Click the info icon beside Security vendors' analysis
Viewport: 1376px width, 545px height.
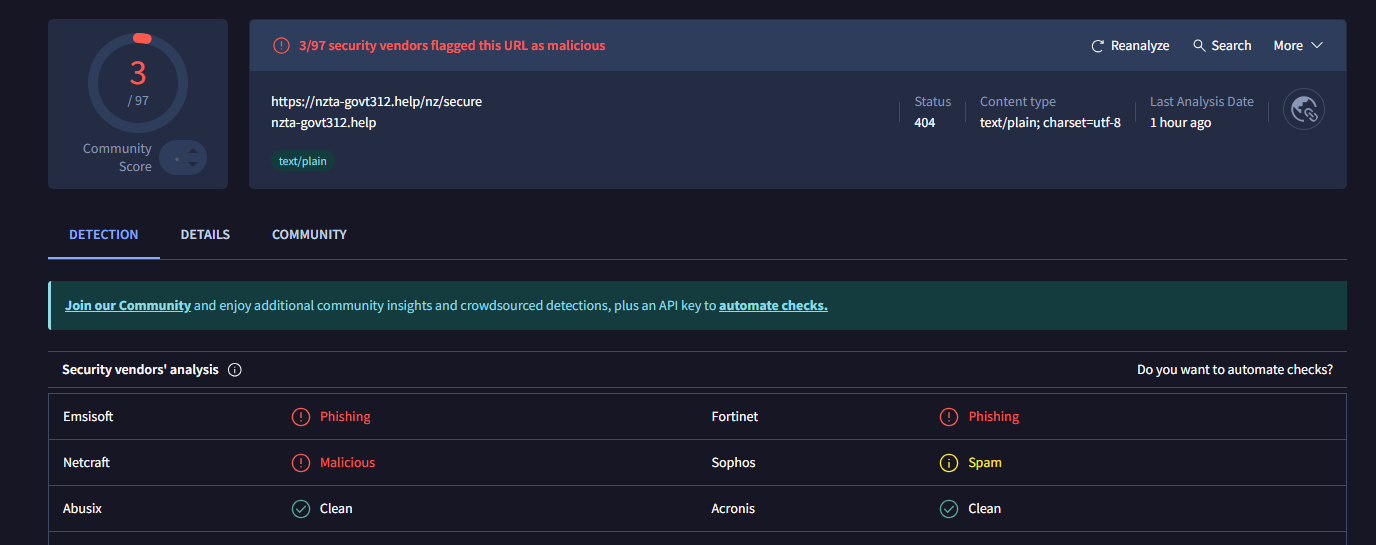[x=235, y=370]
